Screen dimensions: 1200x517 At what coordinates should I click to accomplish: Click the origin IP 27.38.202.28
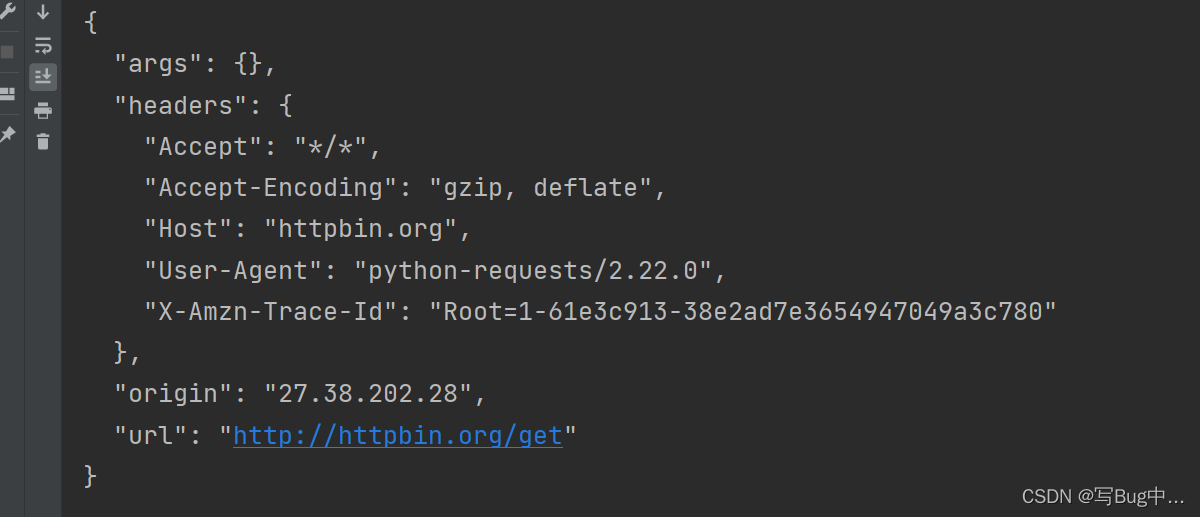[x=367, y=393]
